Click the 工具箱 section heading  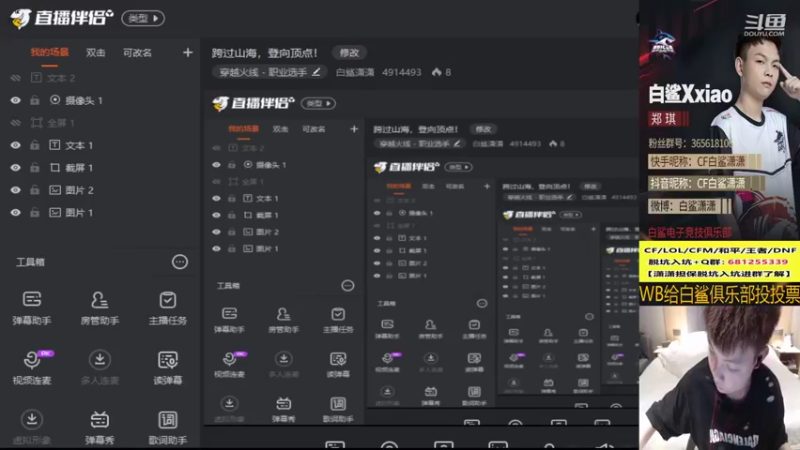click(x=30, y=262)
